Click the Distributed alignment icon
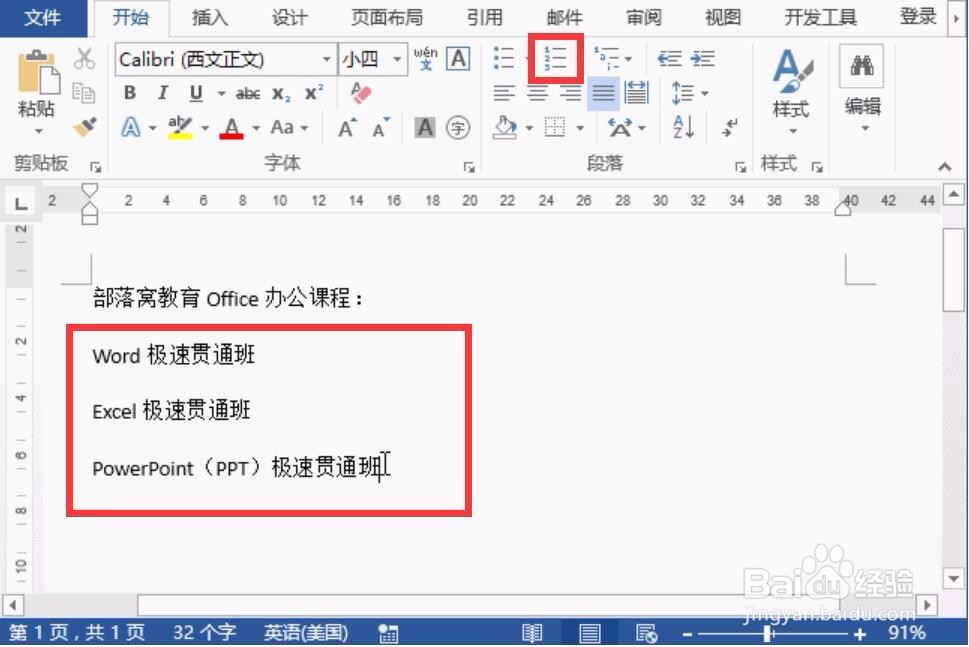The width and height of the screenshot is (969, 647). [x=637, y=93]
